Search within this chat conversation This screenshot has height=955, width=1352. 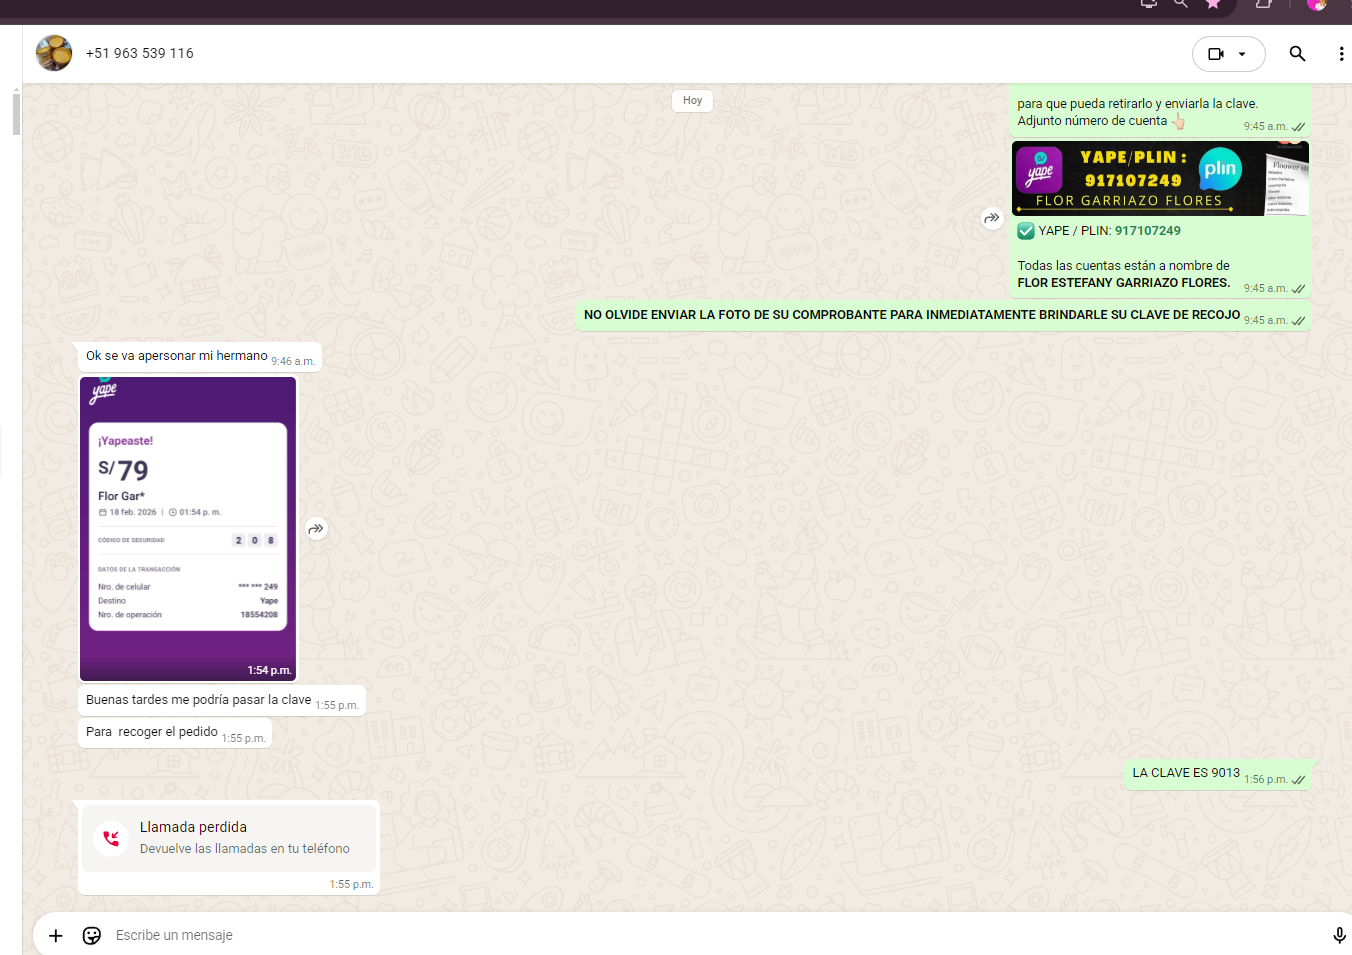(1297, 54)
